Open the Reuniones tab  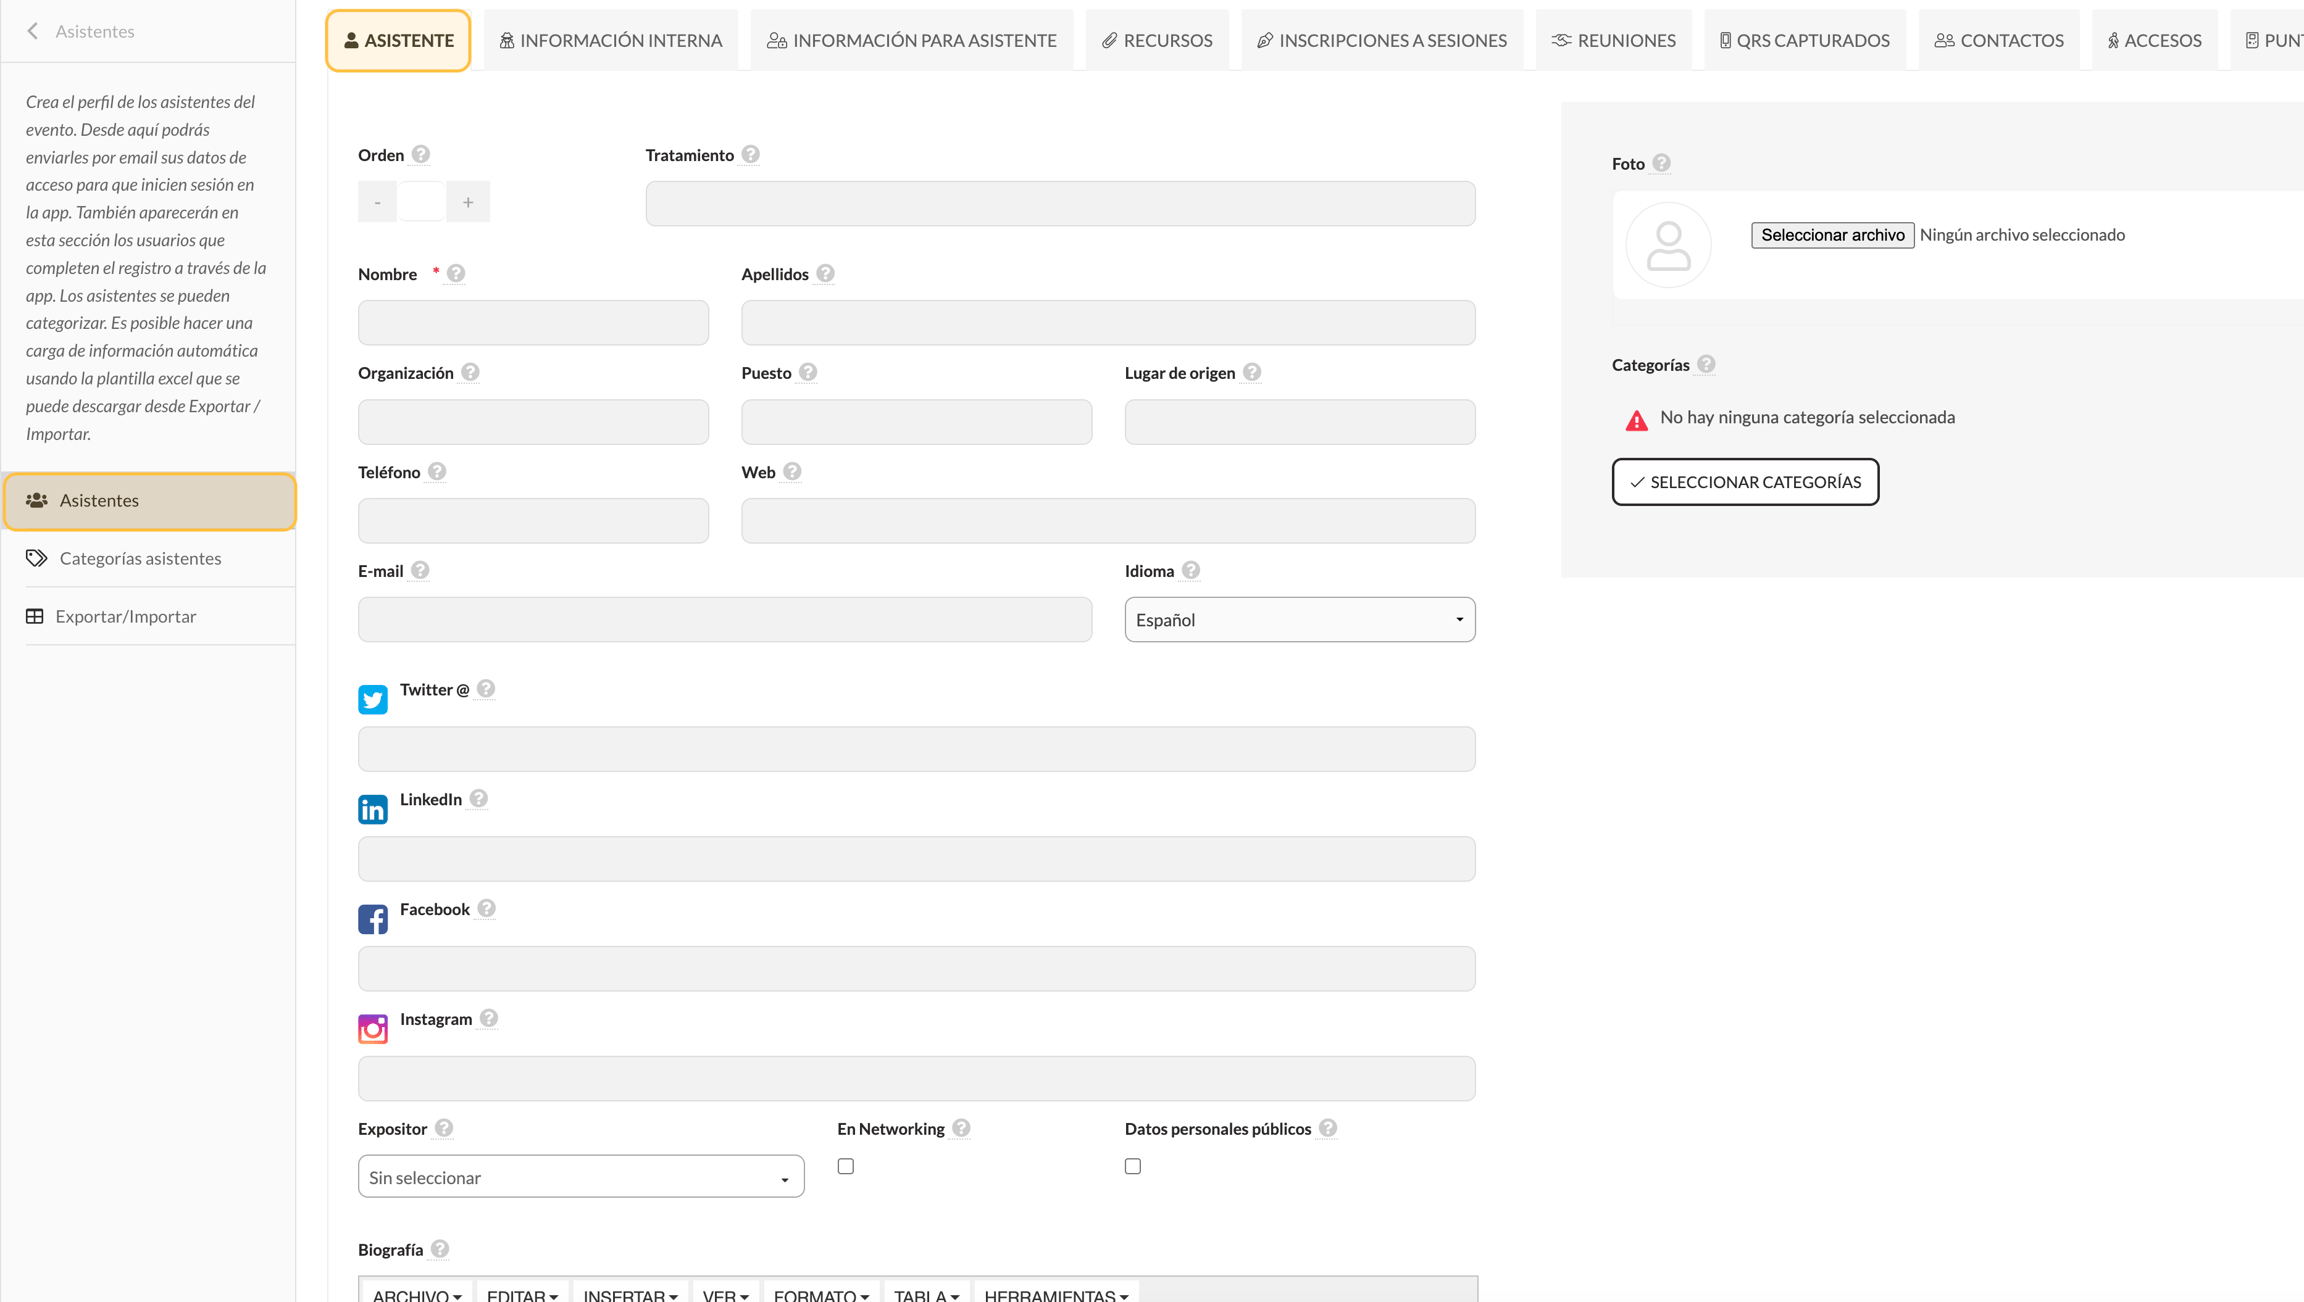[x=1613, y=40]
